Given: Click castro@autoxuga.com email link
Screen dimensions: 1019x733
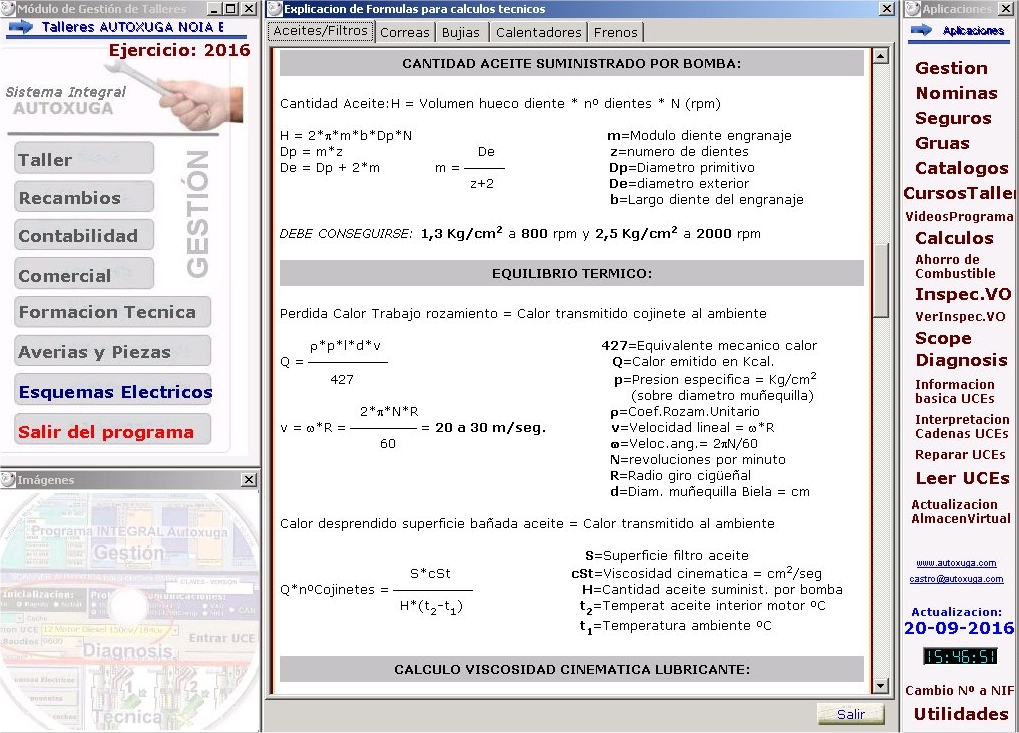Looking at the screenshot, I should (956, 579).
